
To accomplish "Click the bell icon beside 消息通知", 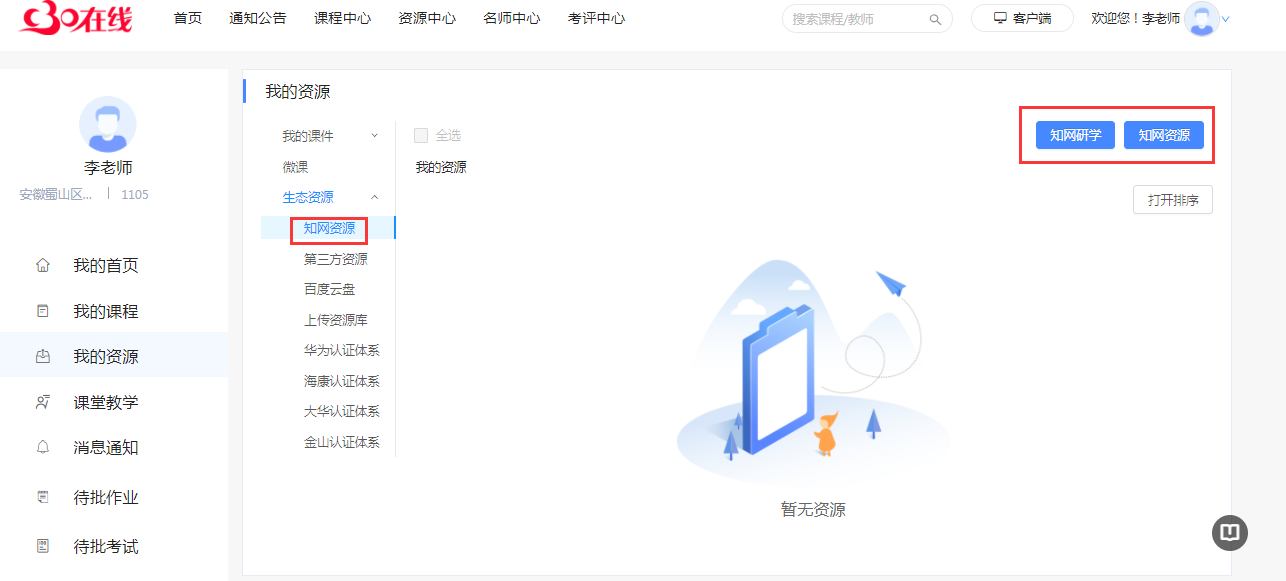I will [x=42, y=447].
